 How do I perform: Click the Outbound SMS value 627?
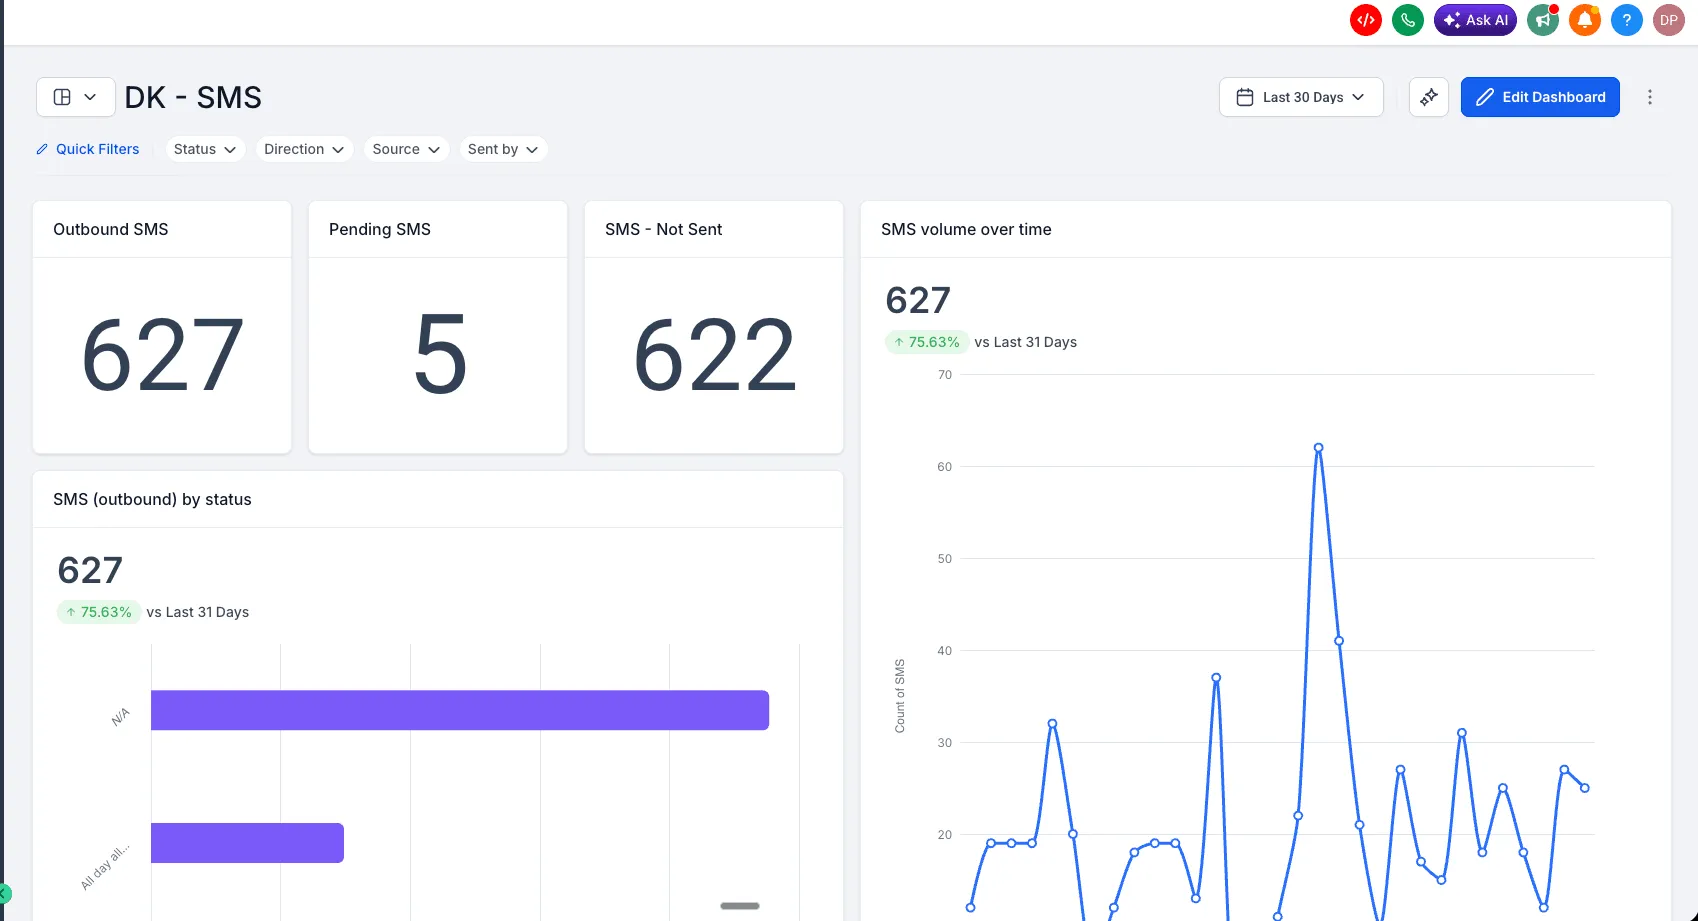tap(162, 355)
